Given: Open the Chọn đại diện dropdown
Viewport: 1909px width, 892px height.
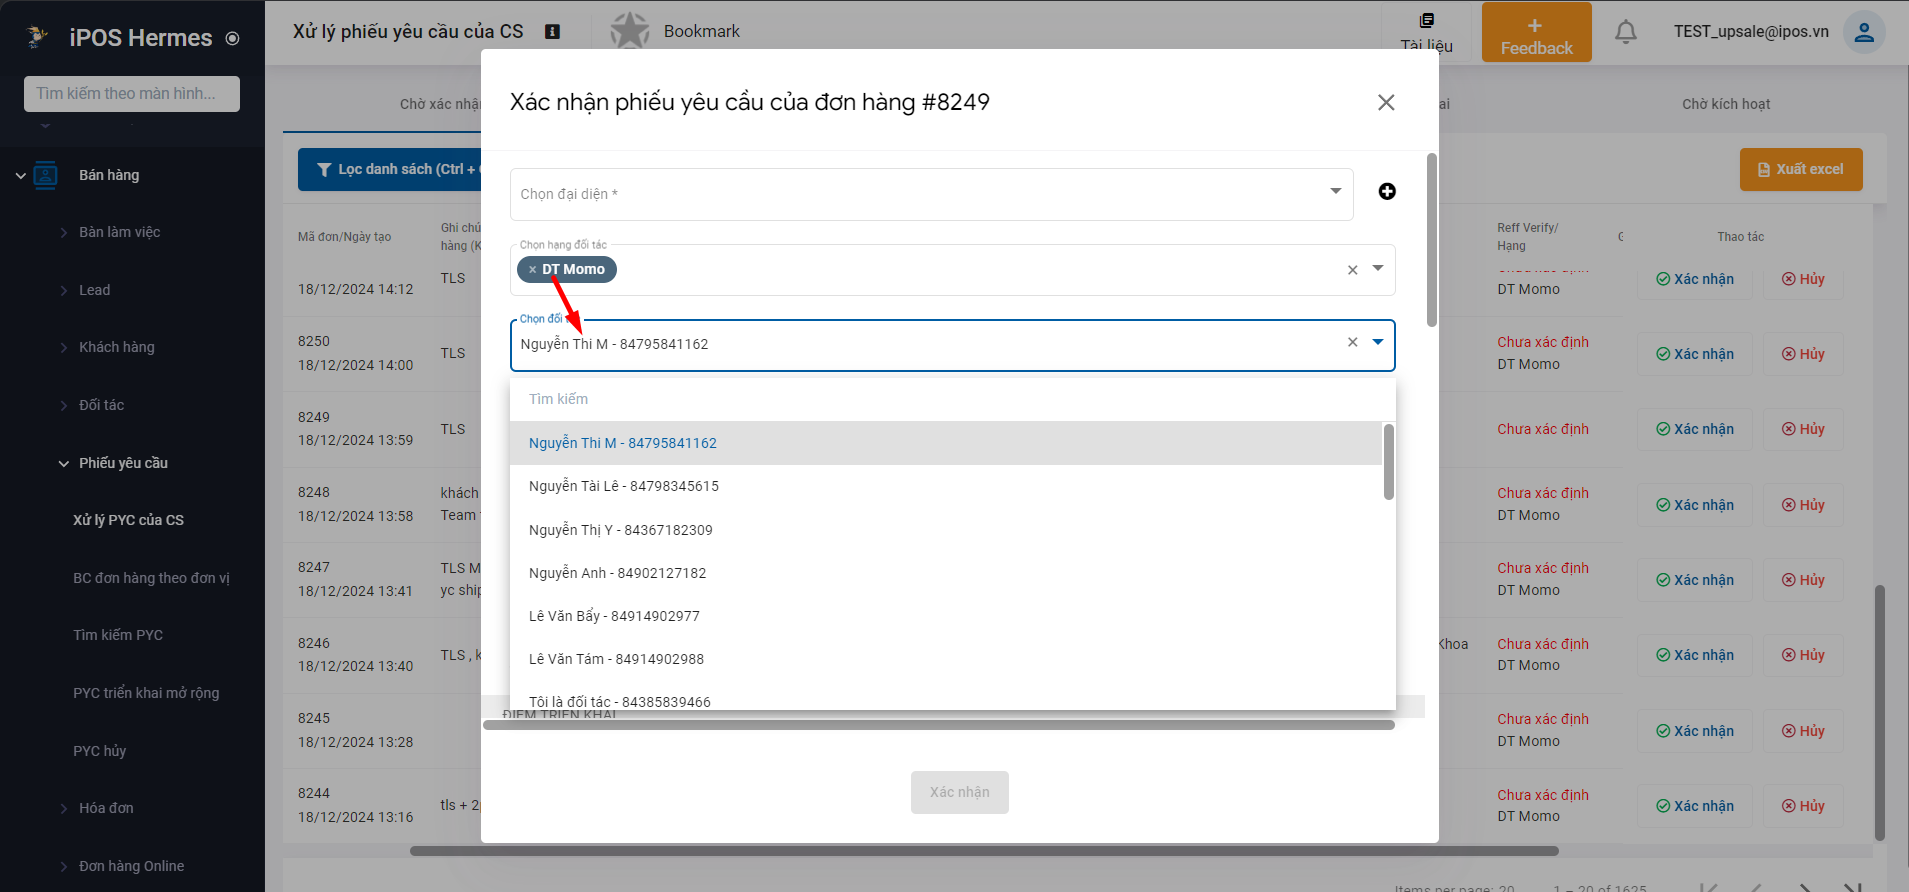Looking at the screenshot, I should (931, 194).
